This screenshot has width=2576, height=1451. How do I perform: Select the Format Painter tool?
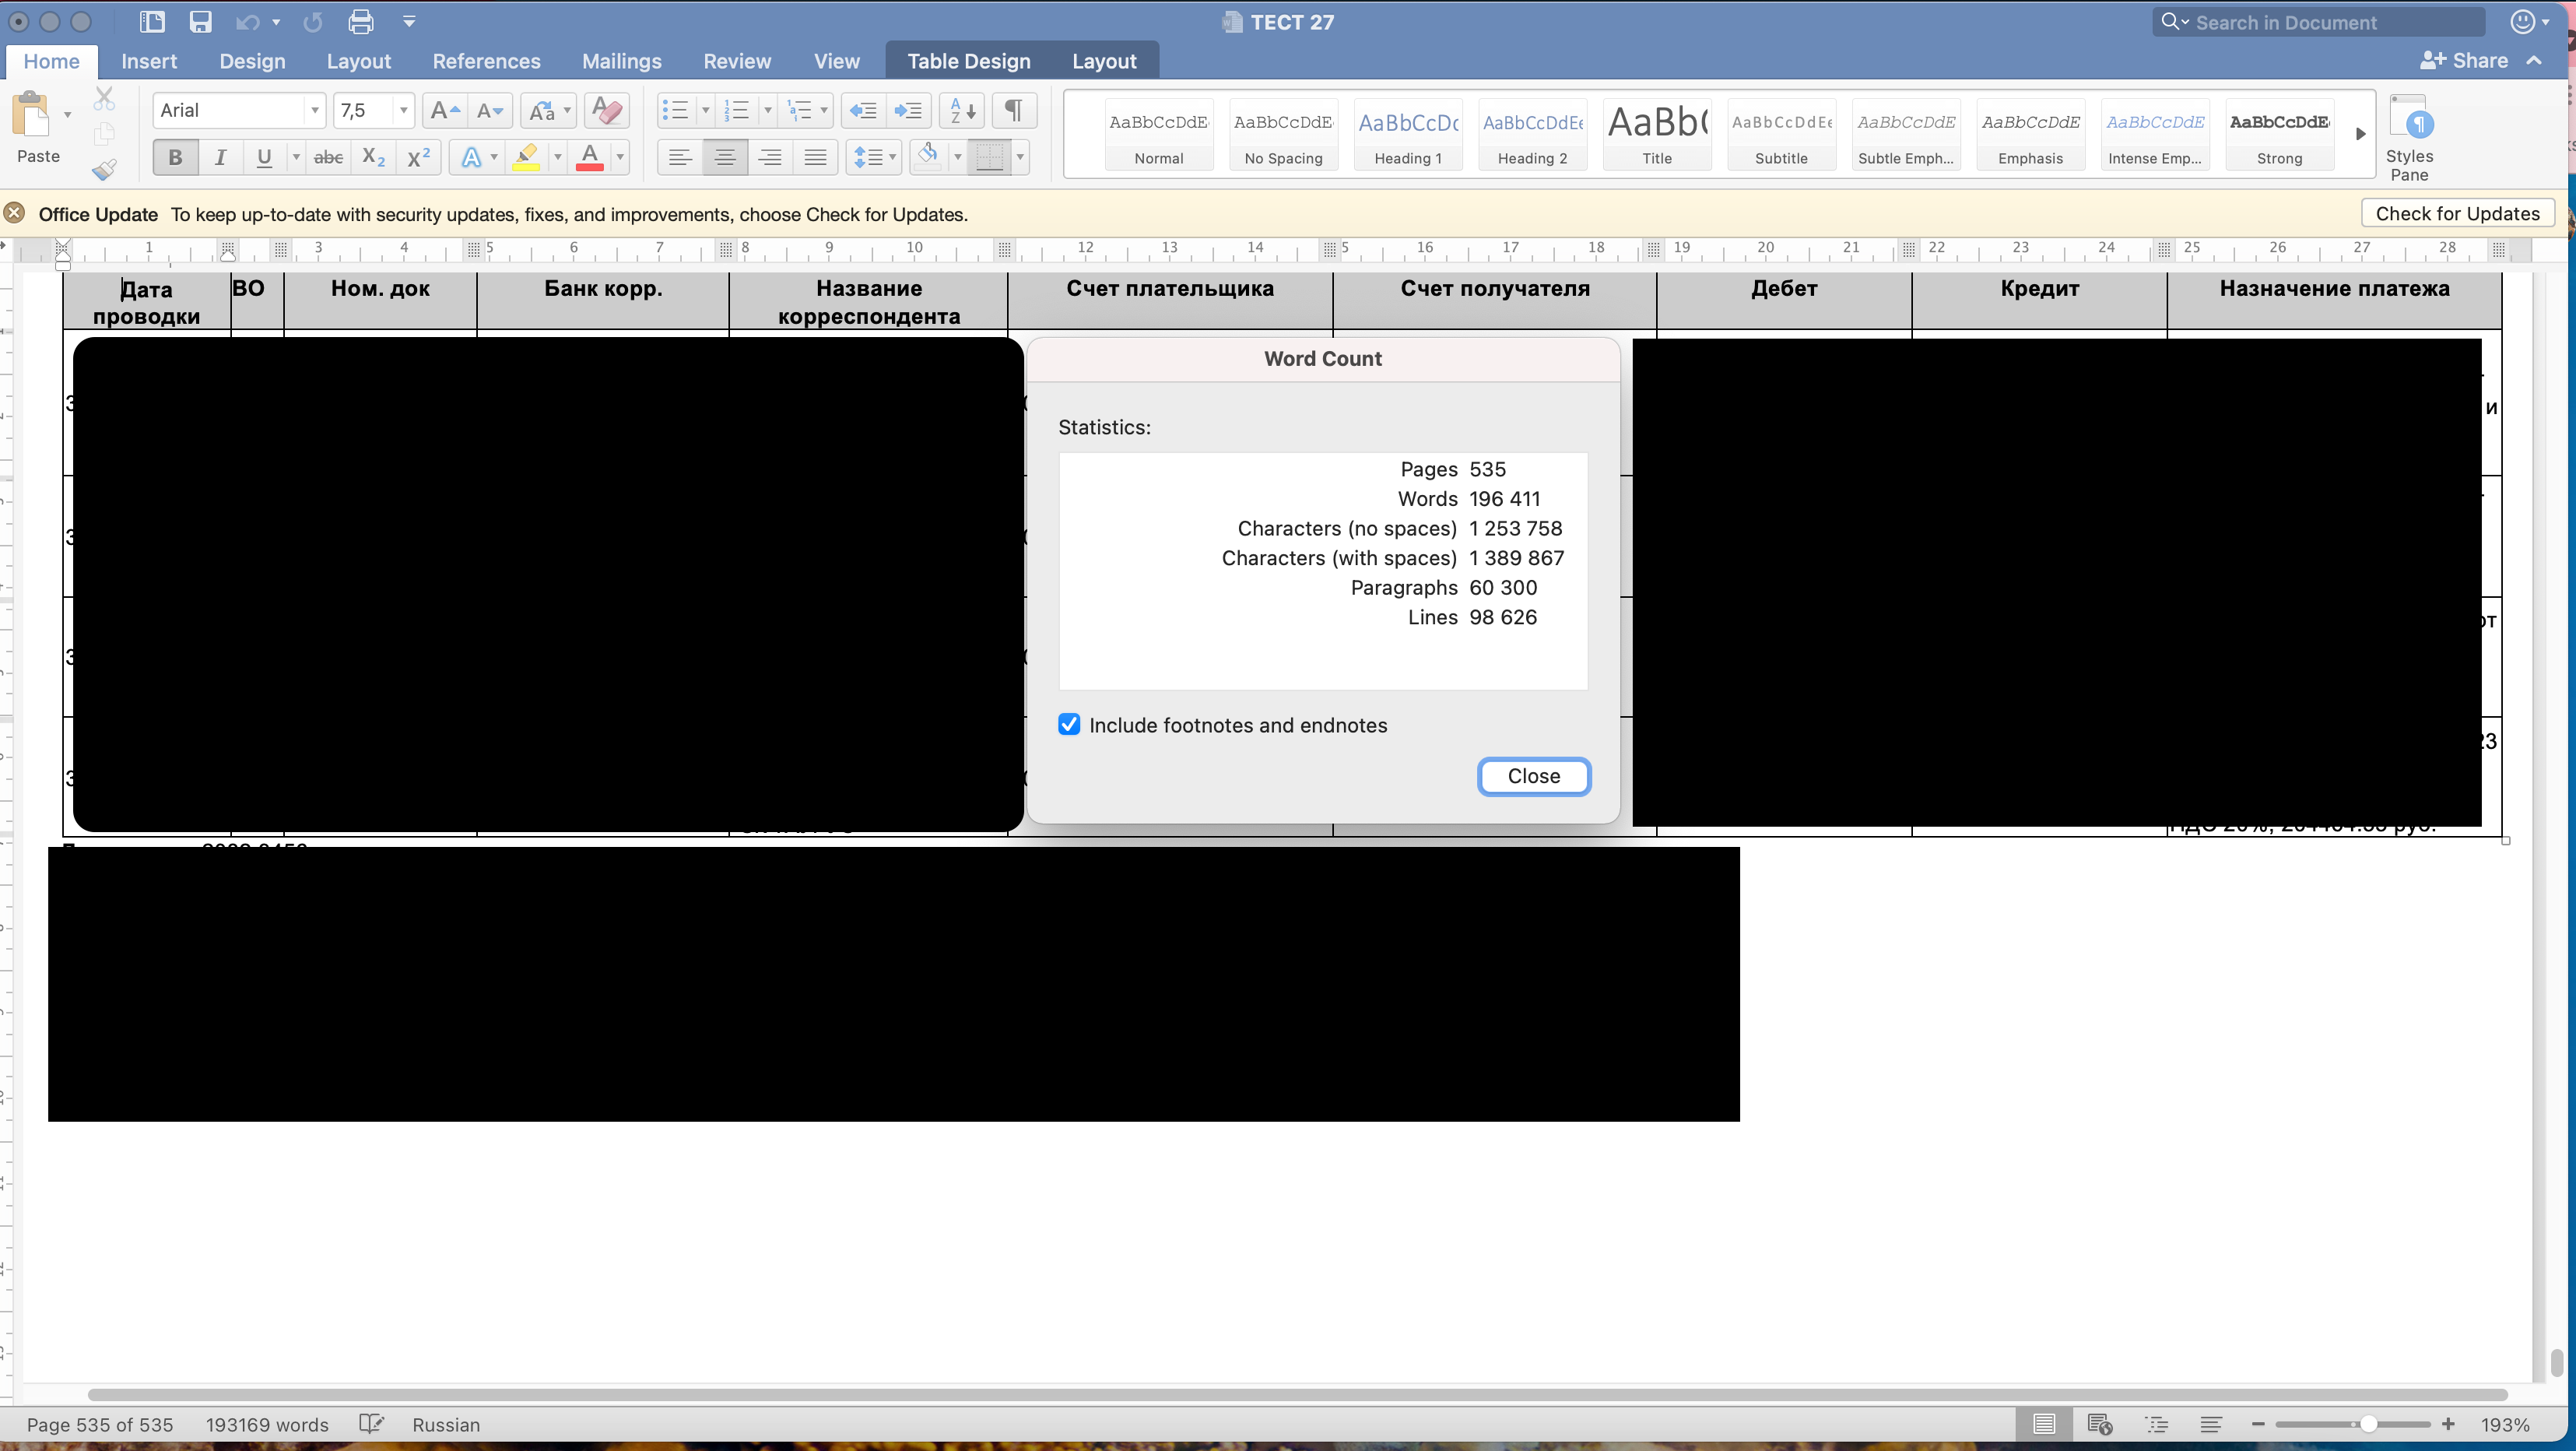[103, 169]
